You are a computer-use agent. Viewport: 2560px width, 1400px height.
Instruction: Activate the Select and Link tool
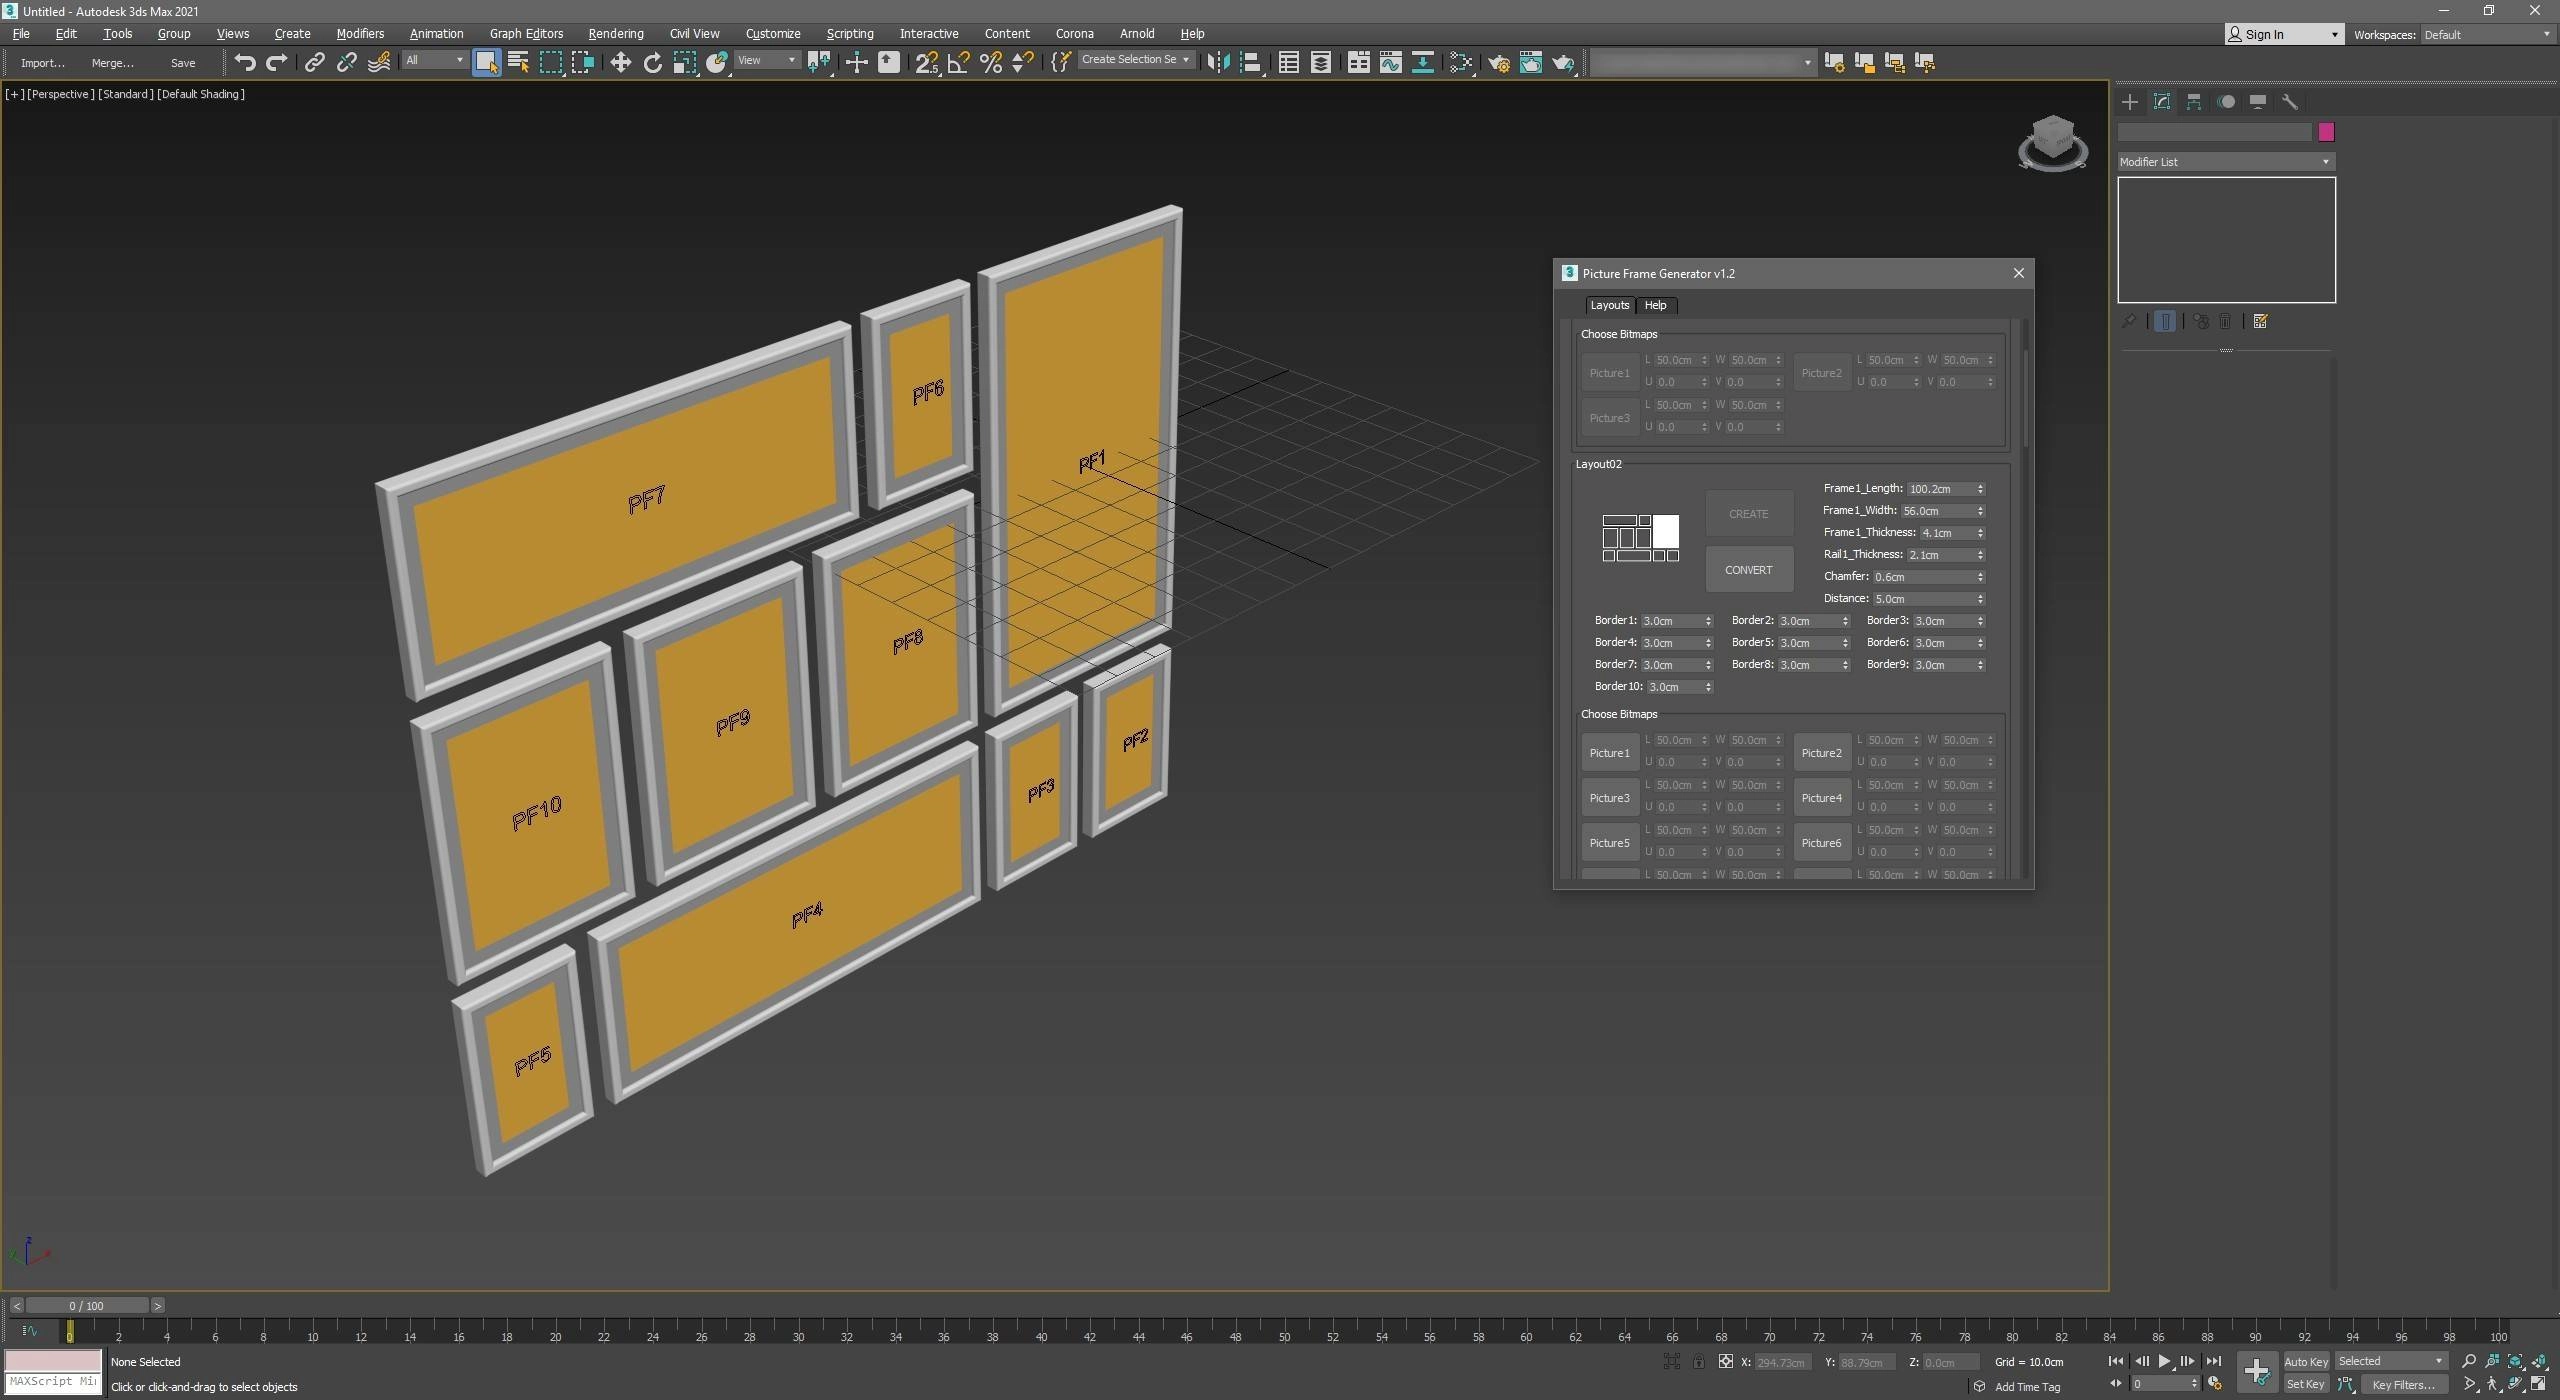315,62
